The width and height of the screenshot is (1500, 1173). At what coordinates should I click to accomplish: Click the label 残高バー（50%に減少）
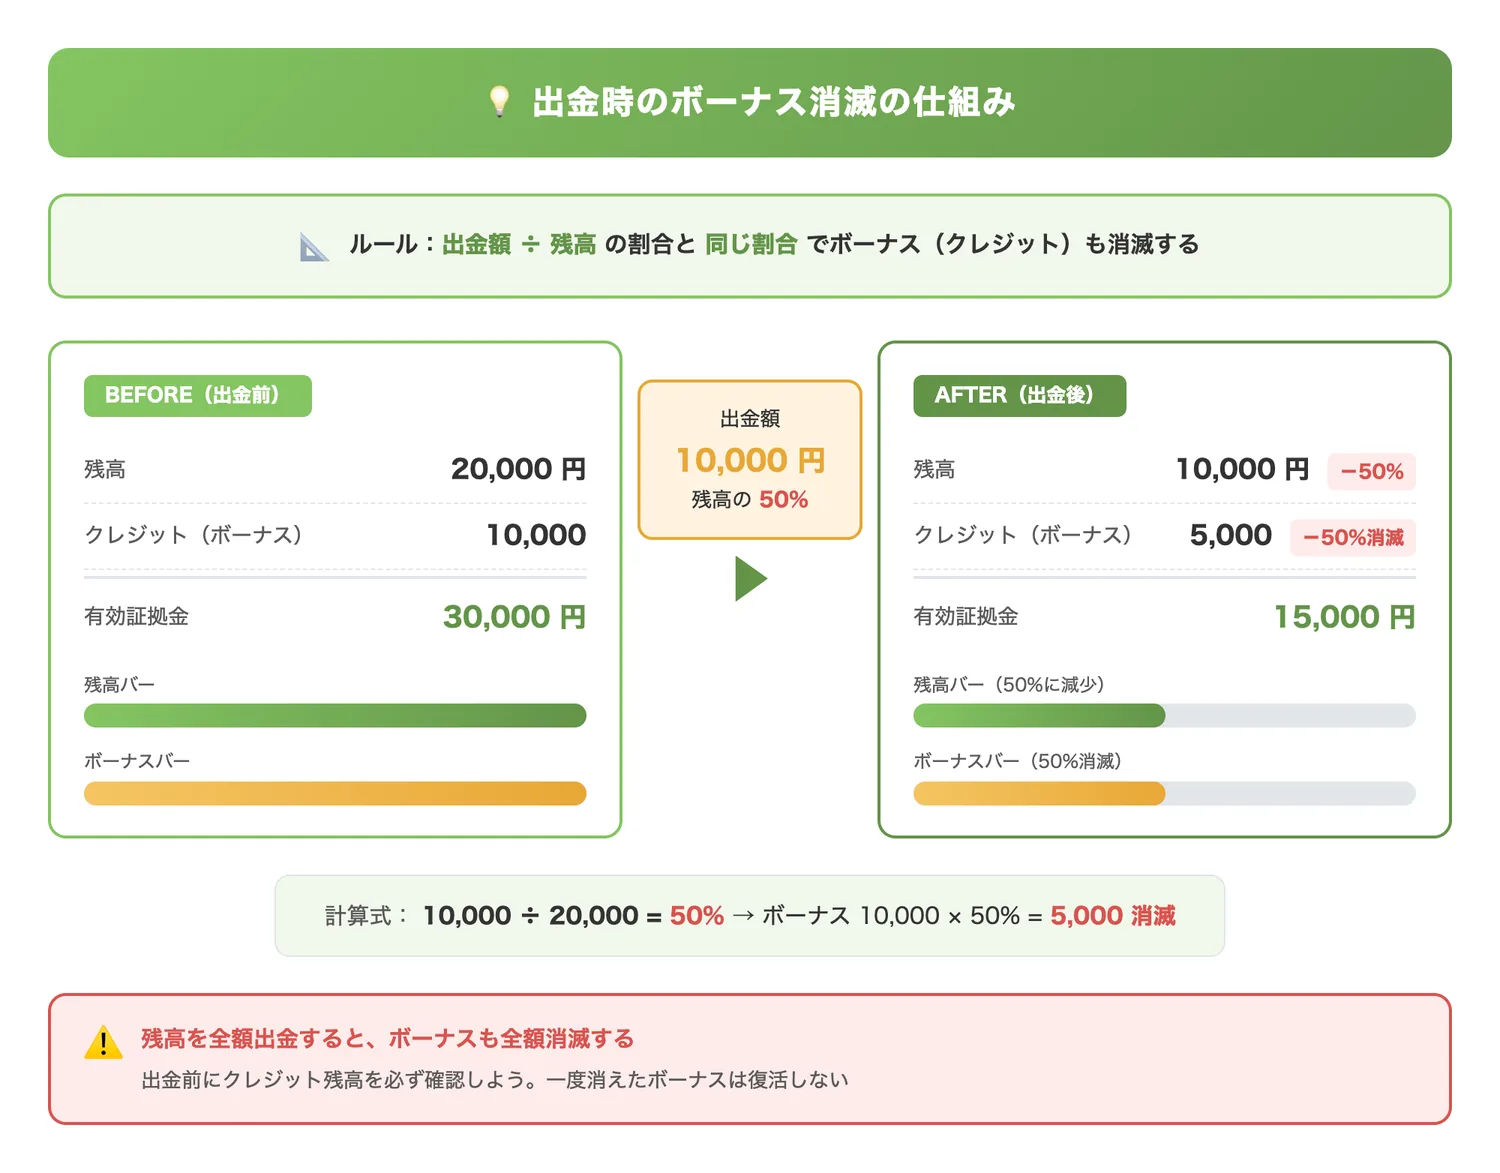(x=1009, y=685)
